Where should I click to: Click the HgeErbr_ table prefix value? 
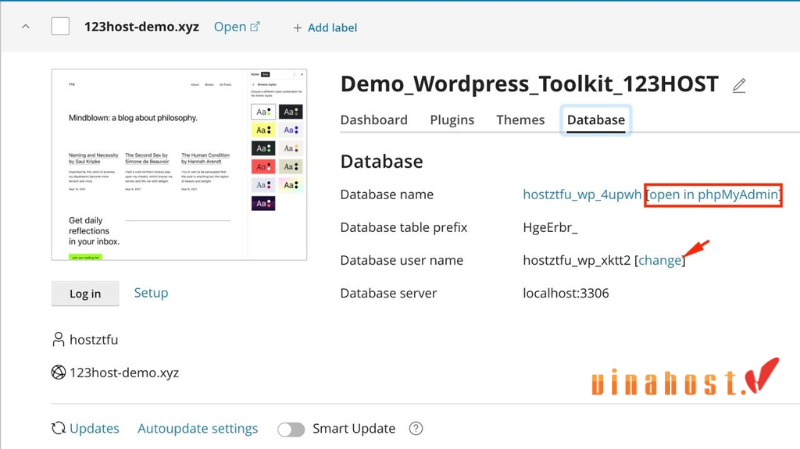tap(550, 228)
